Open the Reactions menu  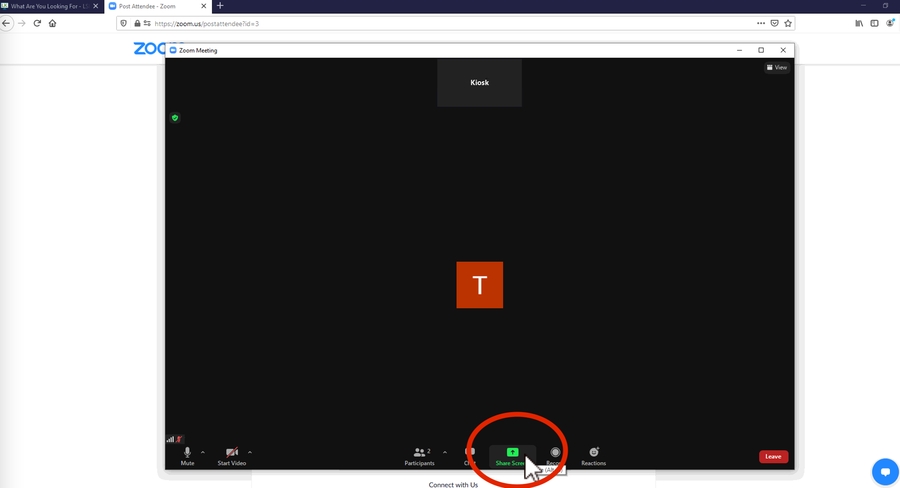pos(594,455)
